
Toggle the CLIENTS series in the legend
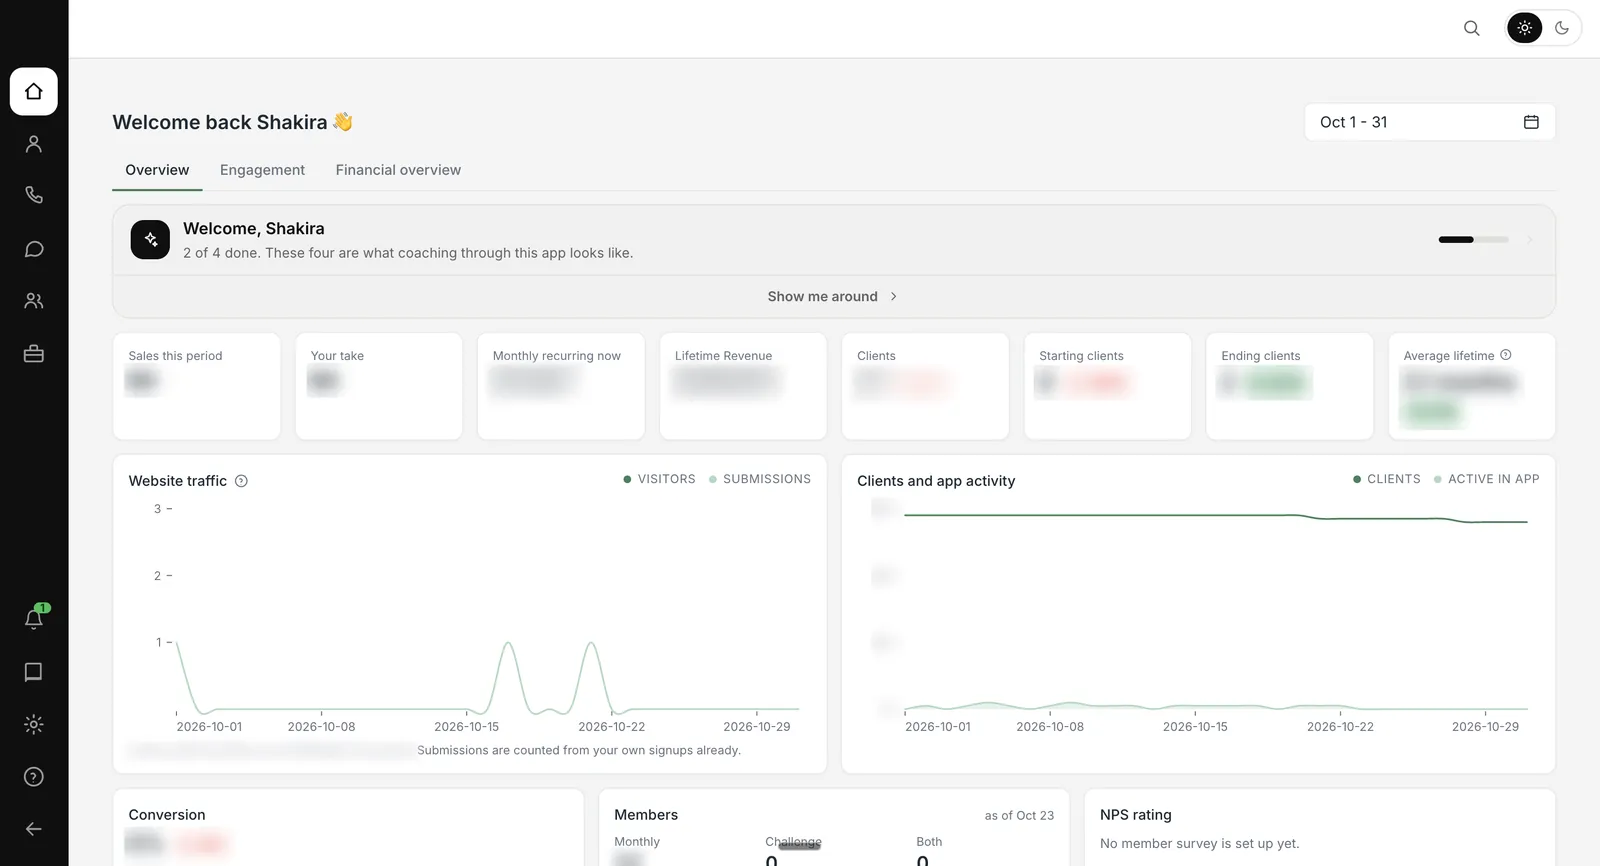(x=1386, y=479)
